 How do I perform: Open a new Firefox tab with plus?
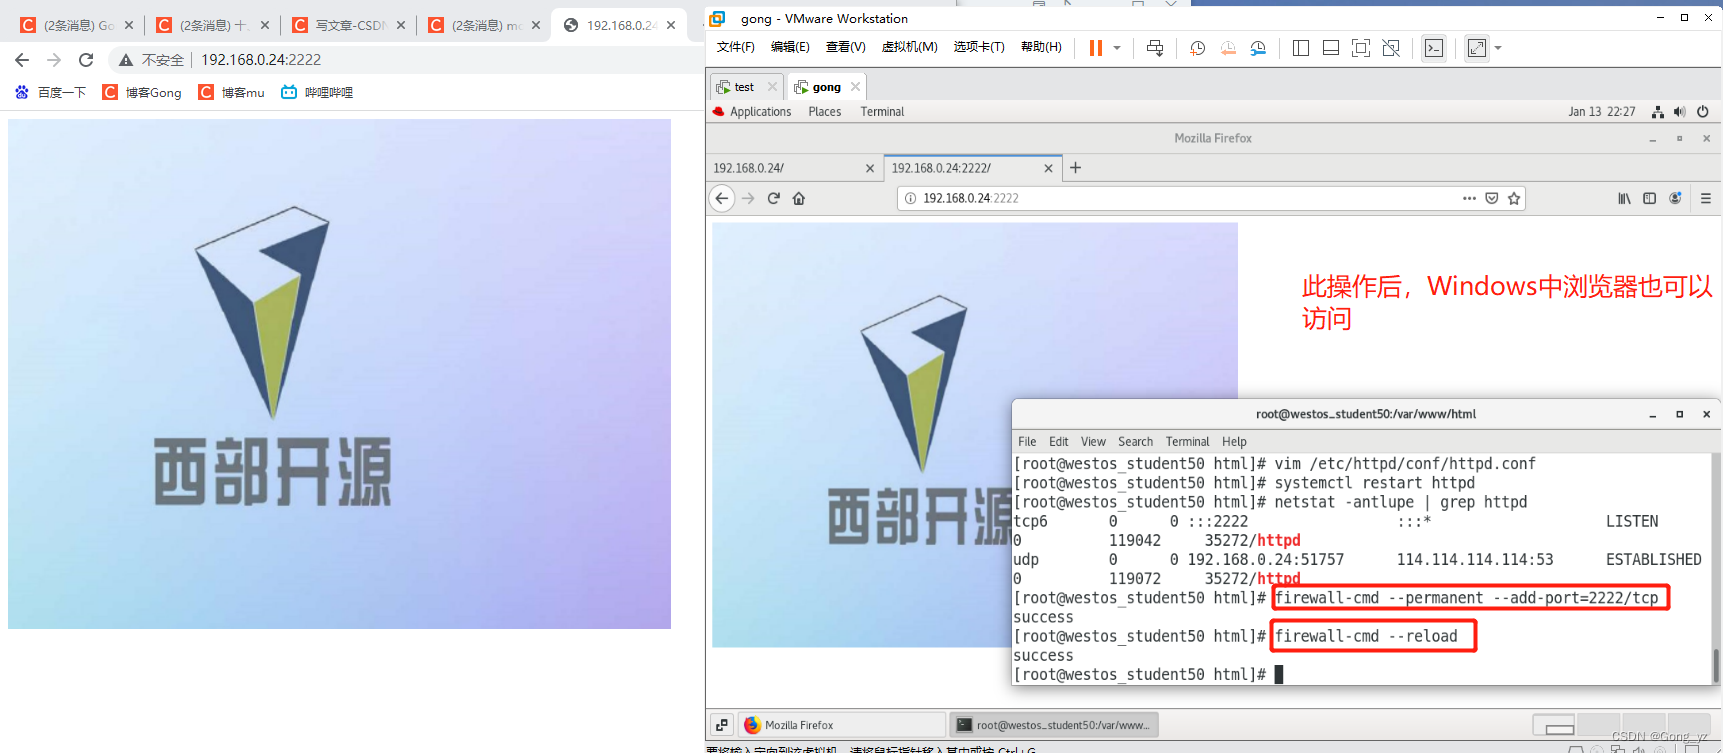pos(1075,168)
